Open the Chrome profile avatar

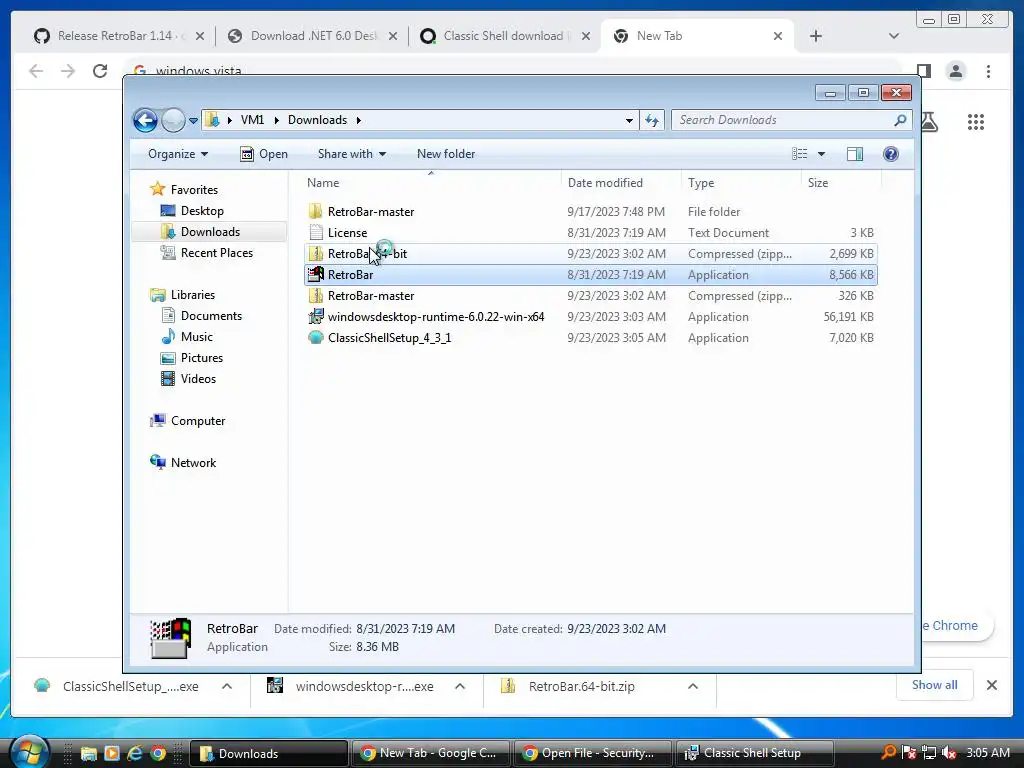tap(956, 71)
